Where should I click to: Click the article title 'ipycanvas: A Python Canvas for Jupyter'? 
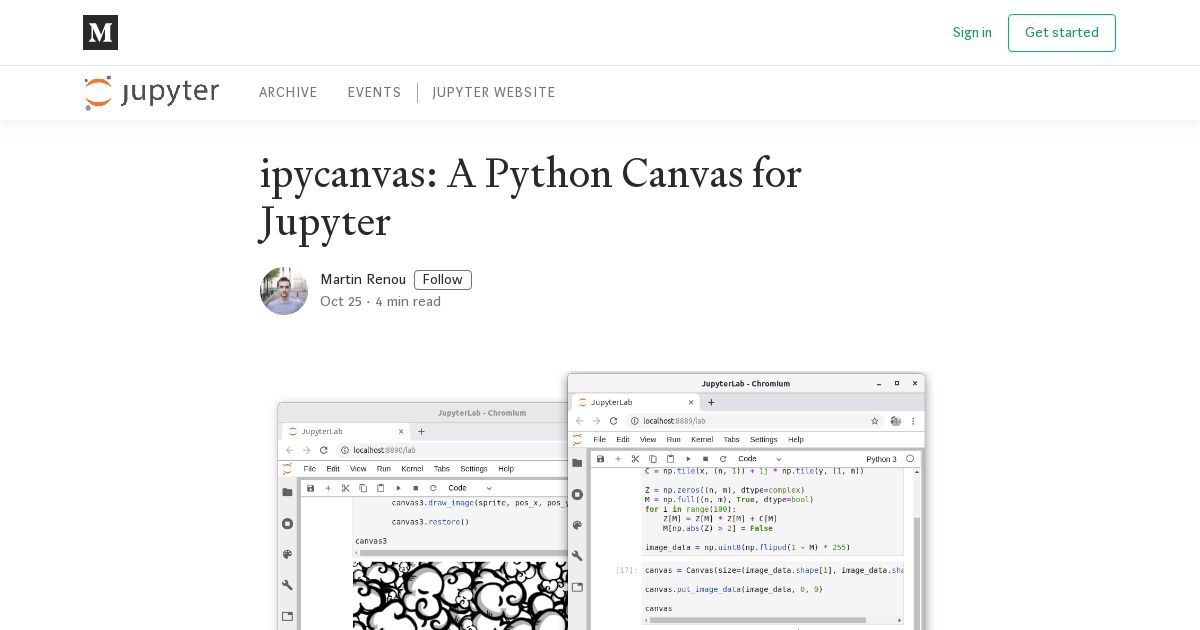[x=531, y=197]
